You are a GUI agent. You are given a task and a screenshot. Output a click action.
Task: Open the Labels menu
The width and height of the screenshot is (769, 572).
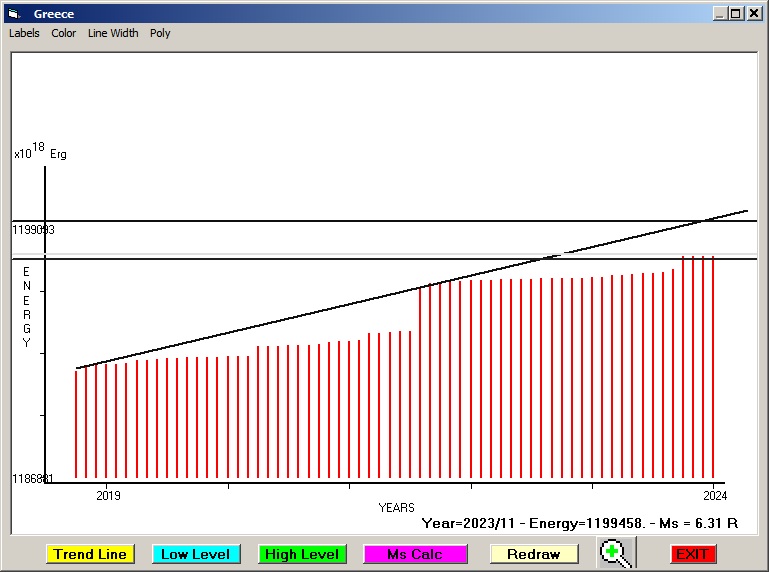(x=24, y=33)
